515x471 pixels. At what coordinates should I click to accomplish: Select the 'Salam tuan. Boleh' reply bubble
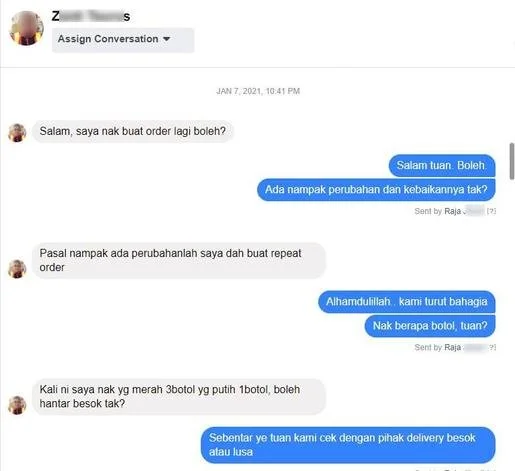tap(442, 165)
